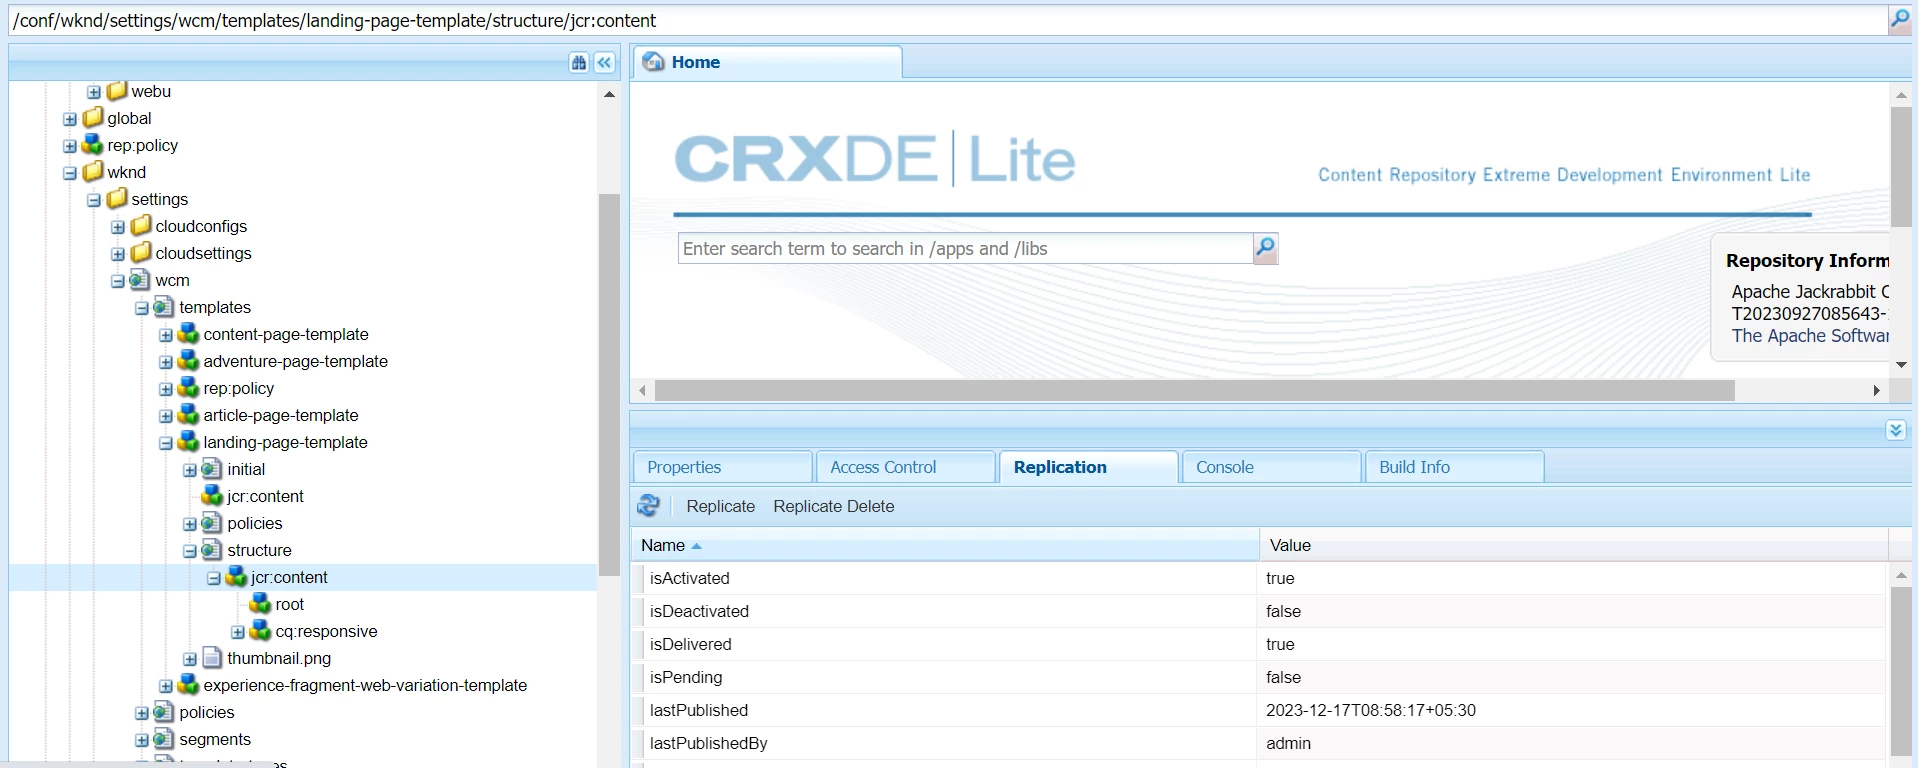
Task: Expand the content-page-template node
Action: point(166,335)
